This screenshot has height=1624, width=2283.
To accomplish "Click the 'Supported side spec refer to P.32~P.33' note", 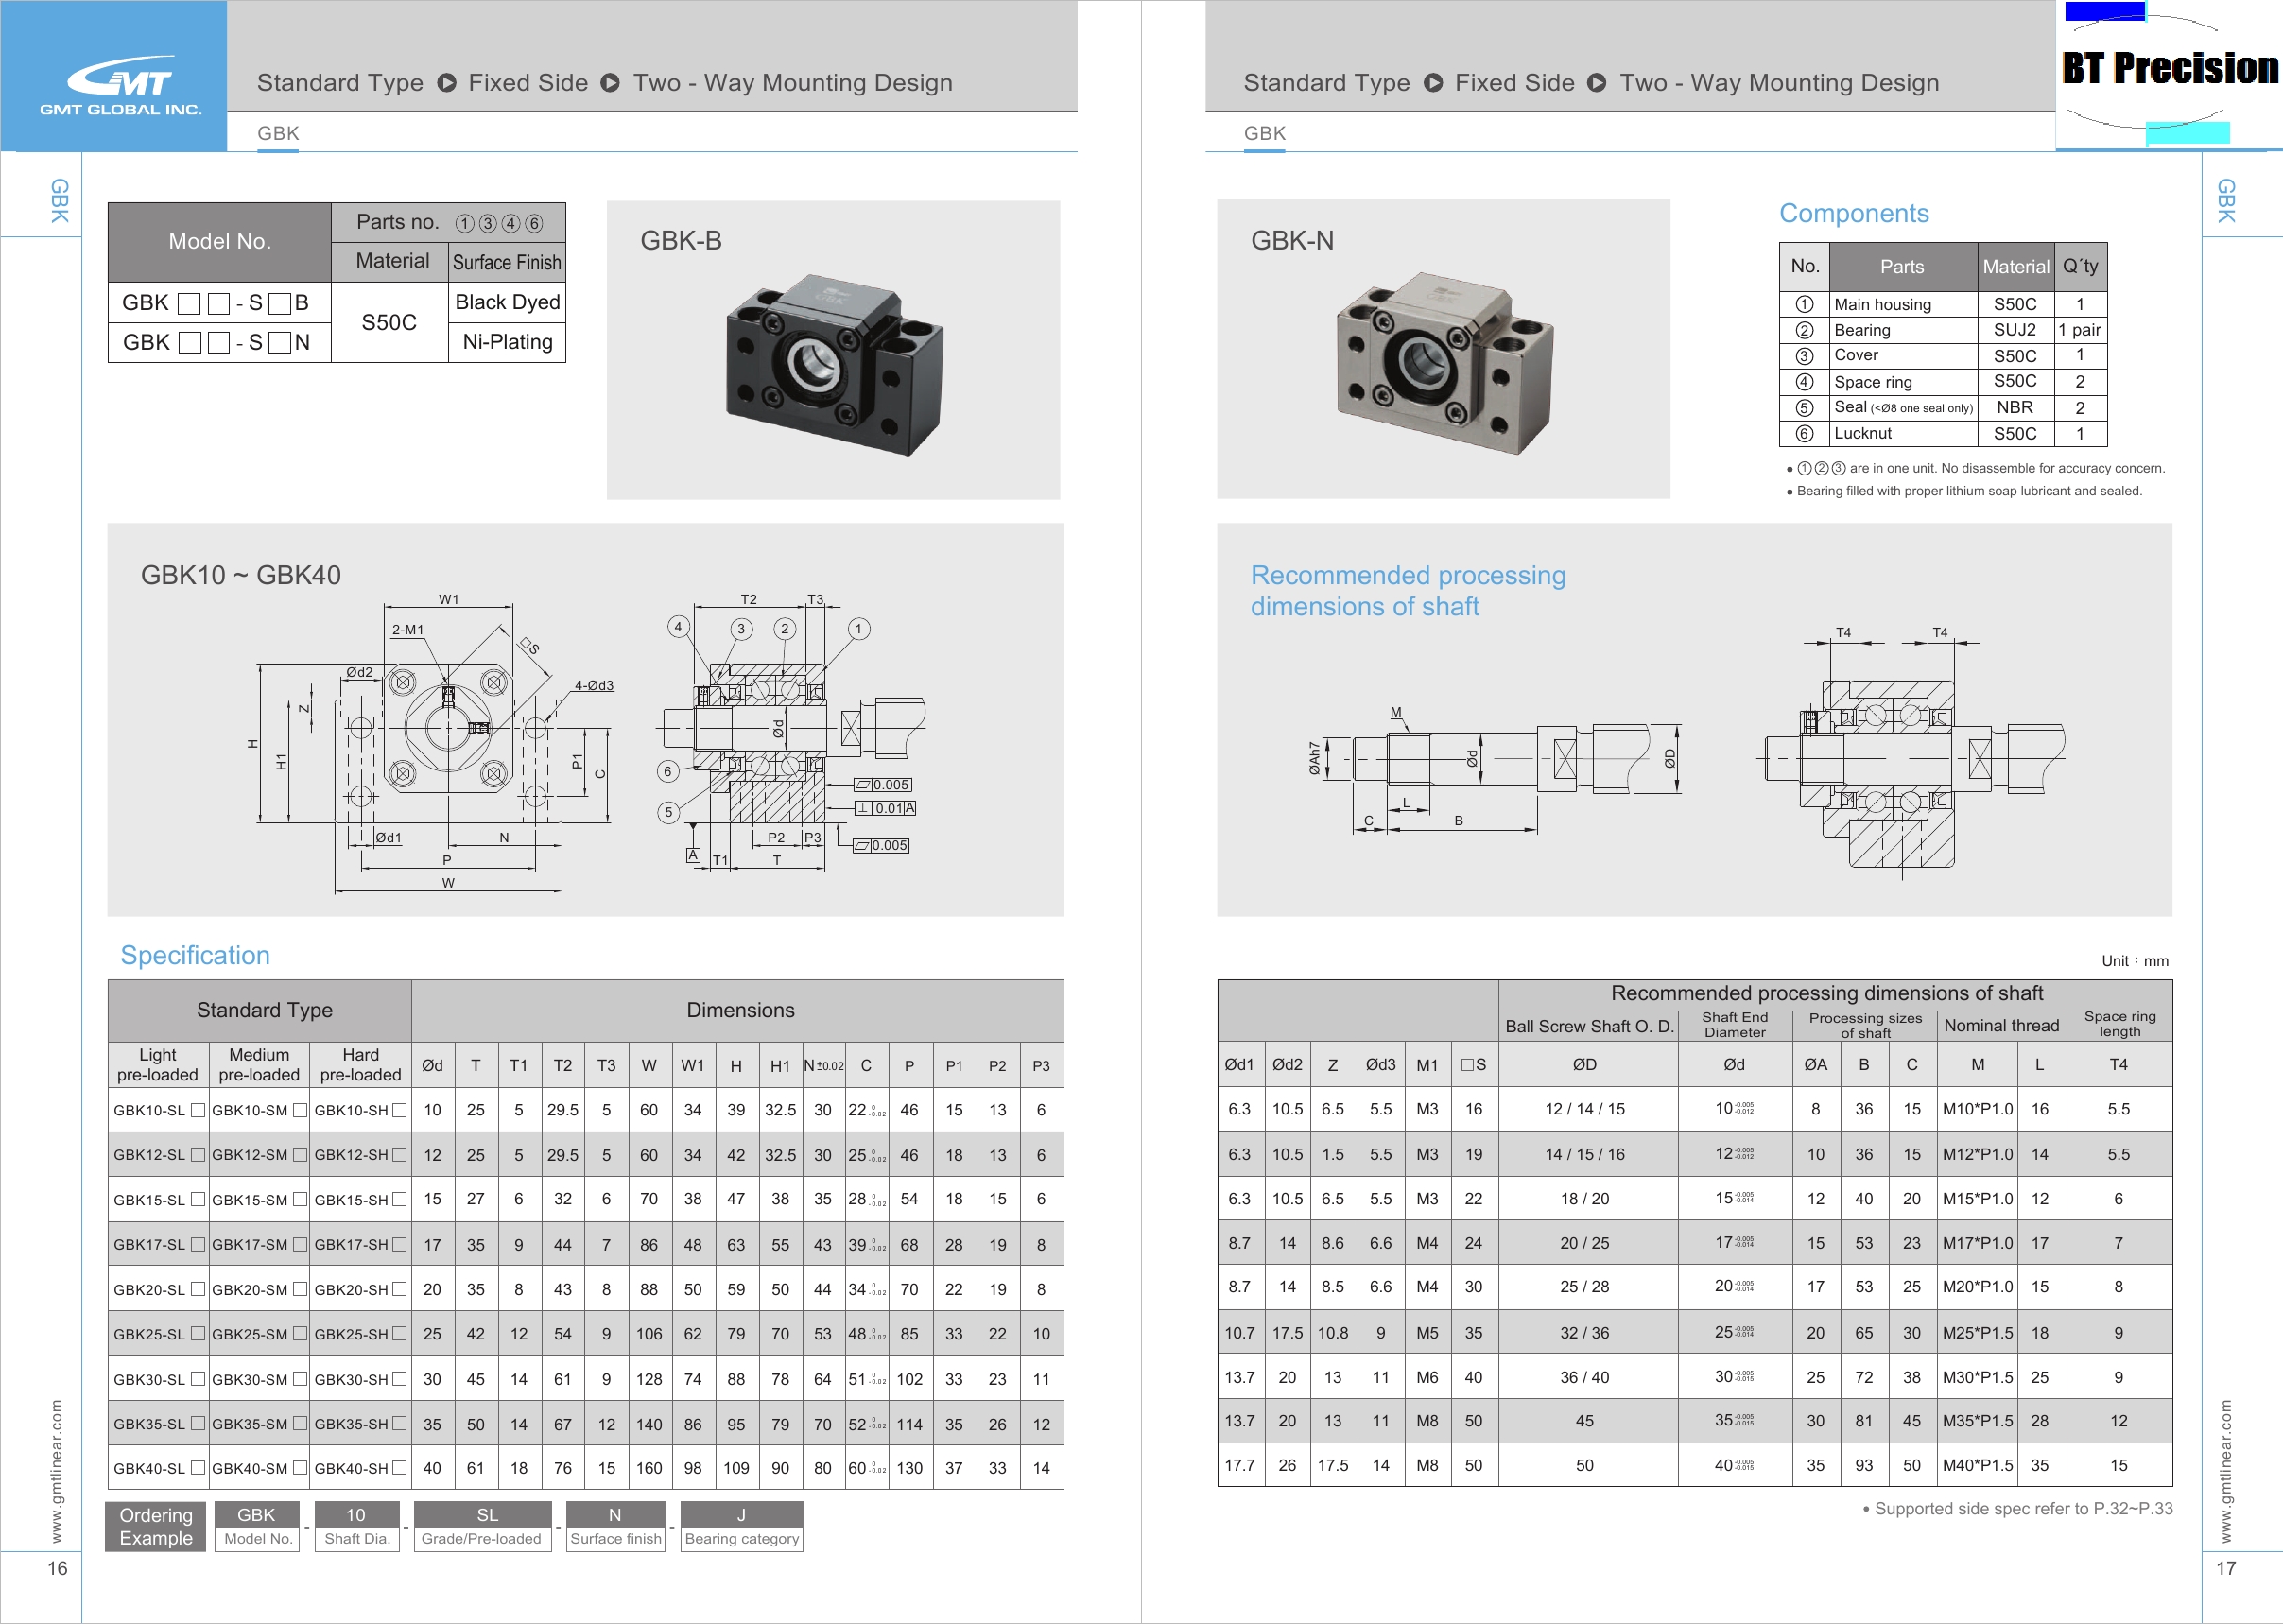I will point(2018,1508).
